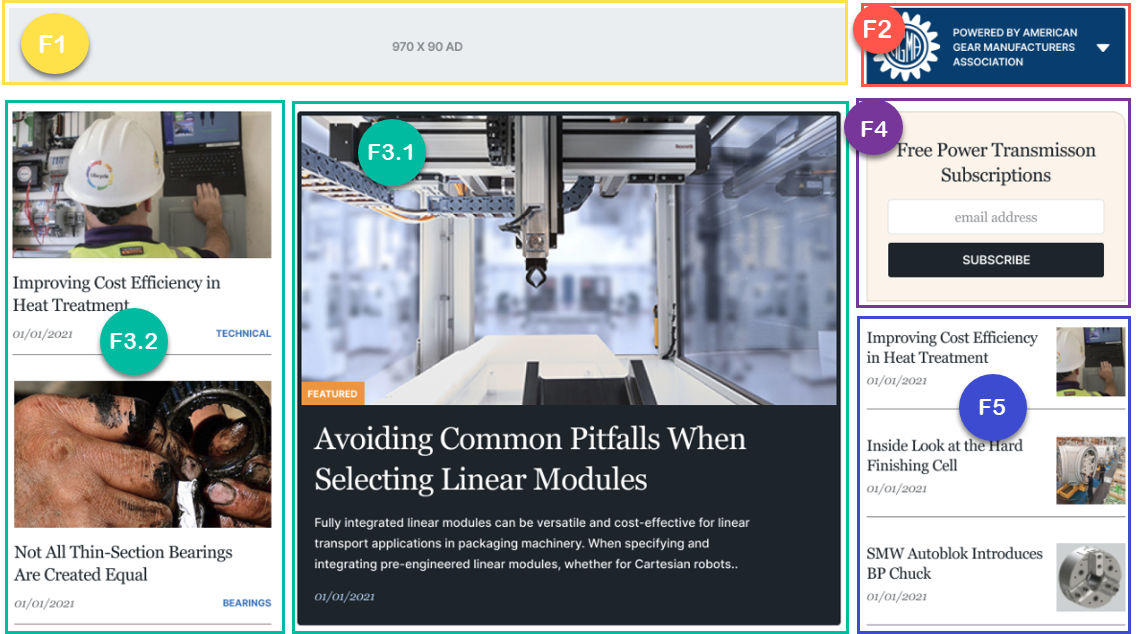Select the TECHNICAL category tag
1138x634 pixels.
pyautogui.click(x=244, y=332)
